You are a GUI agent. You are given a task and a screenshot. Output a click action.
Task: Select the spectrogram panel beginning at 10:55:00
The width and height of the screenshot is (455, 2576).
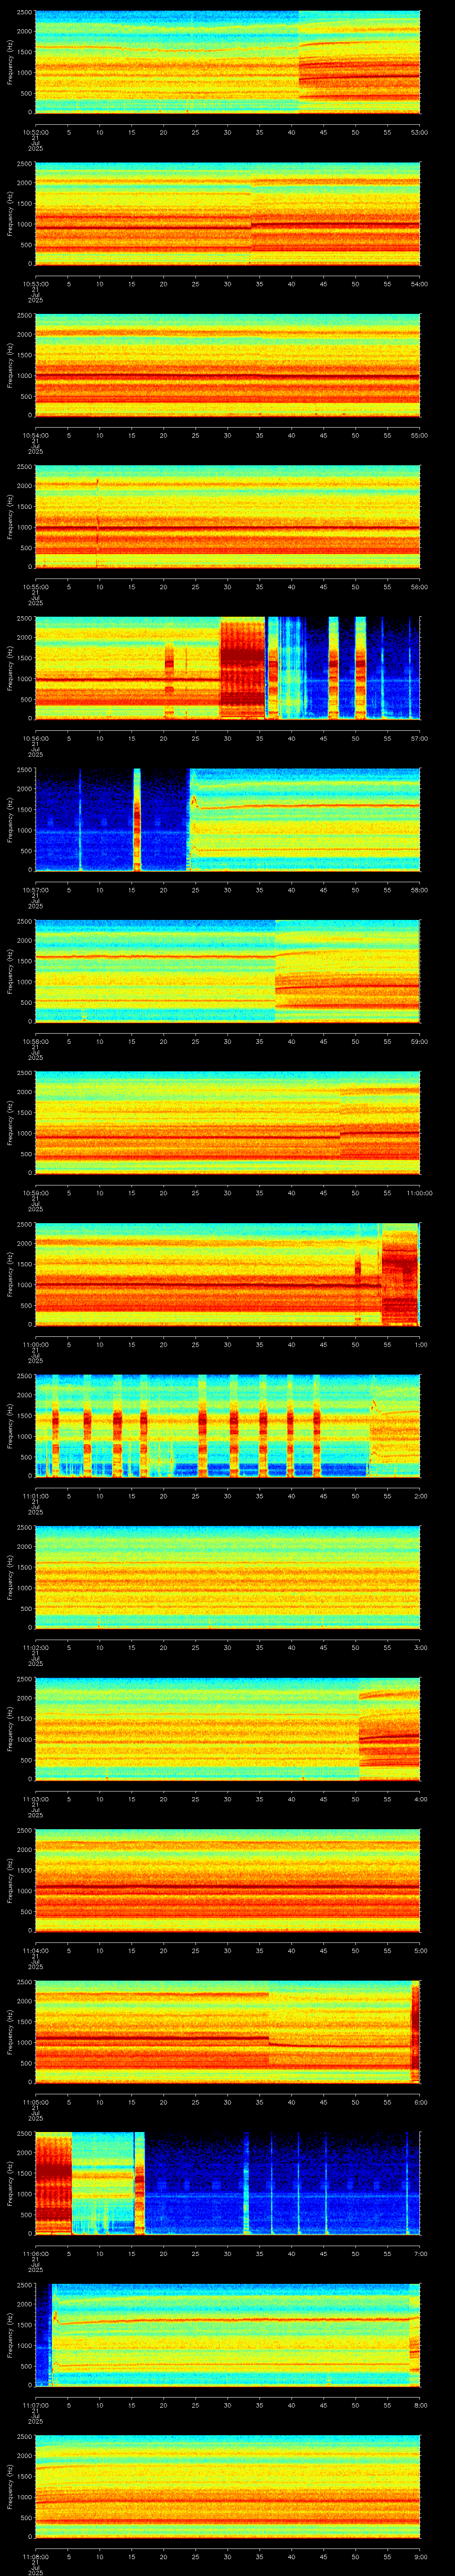coord(227,517)
